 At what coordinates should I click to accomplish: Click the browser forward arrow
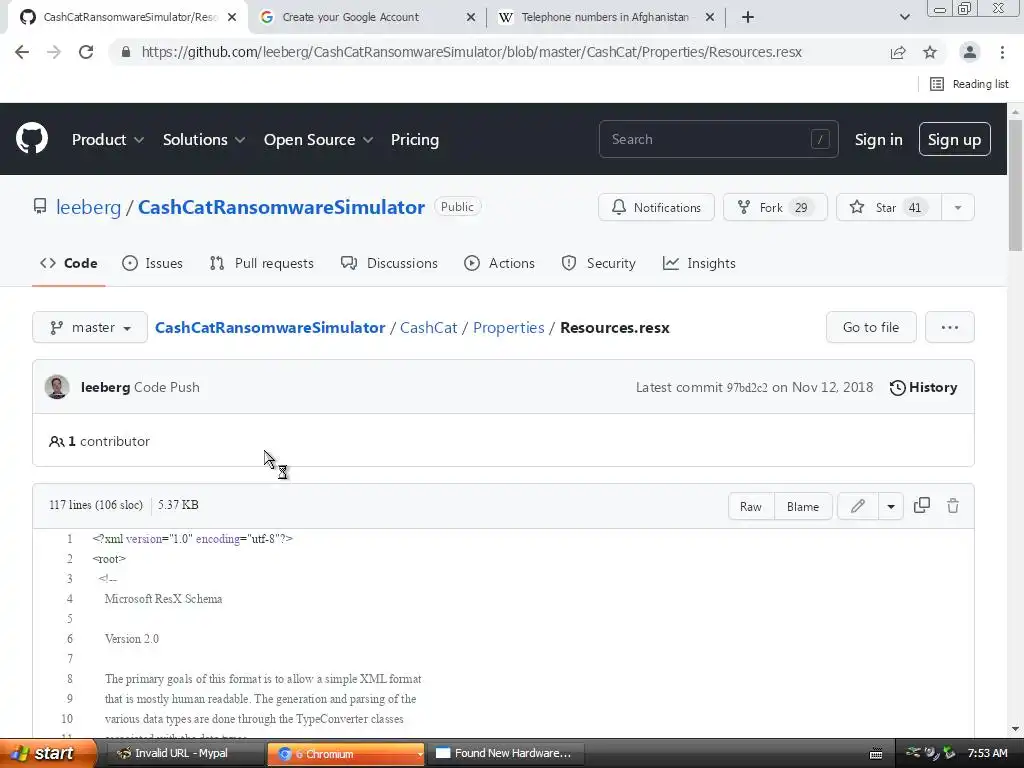(54, 52)
